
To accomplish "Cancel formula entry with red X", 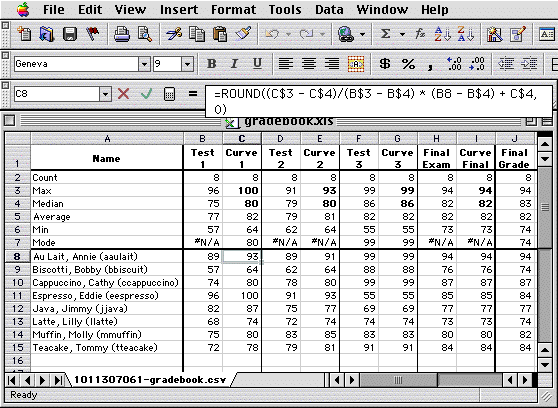I will [x=123, y=94].
